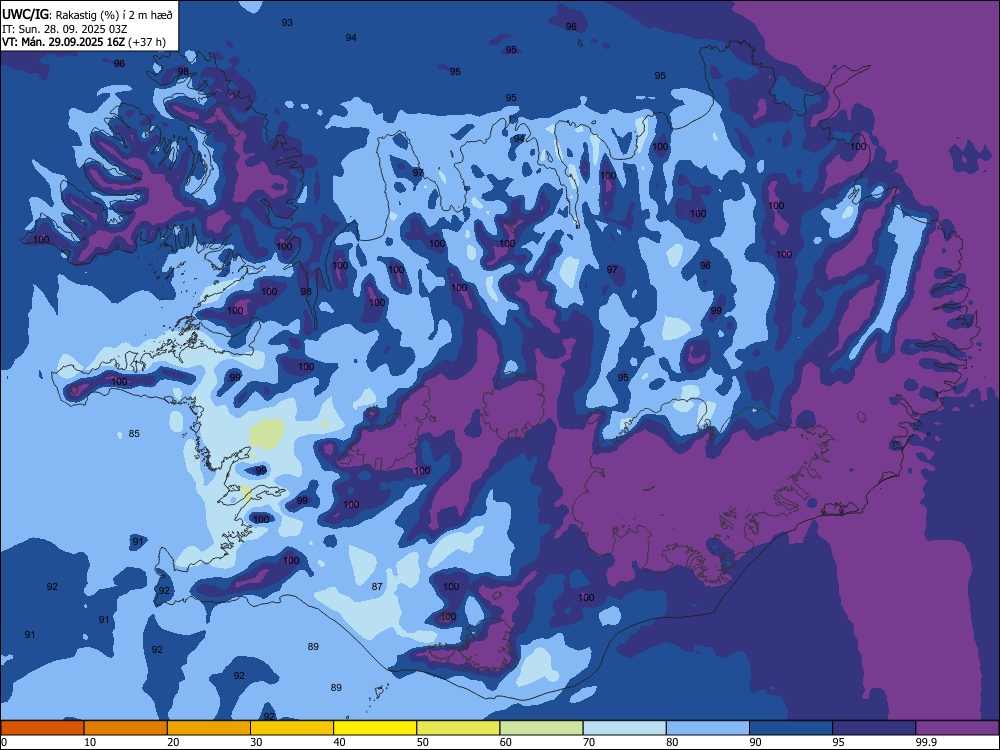Click the dark indigo 95–99.9 legend swatch
The width and height of the screenshot is (1000, 750).
(874, 728)
